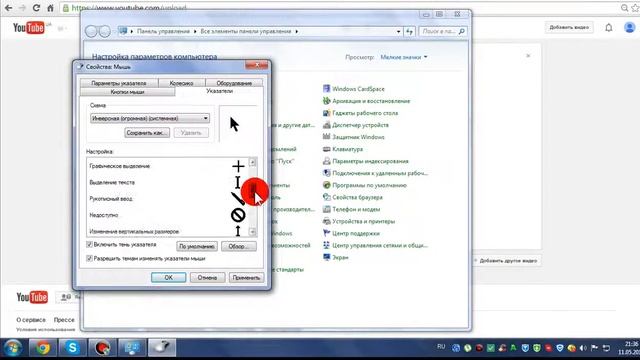Viewport: 640px width, 360px height.
Task: Select Графическое выделение pointer row
Action: 167,166
